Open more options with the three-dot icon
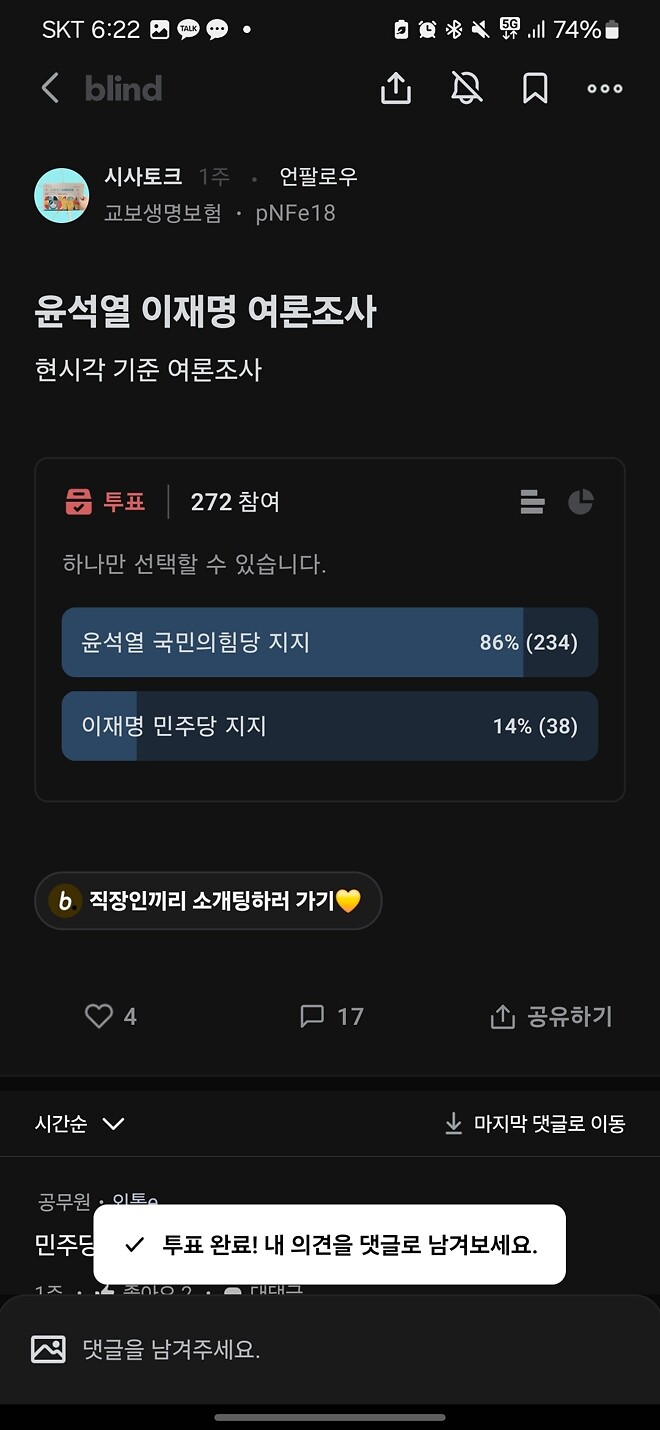The height and width of the screenshot is (1430, 660). [604, 88]
